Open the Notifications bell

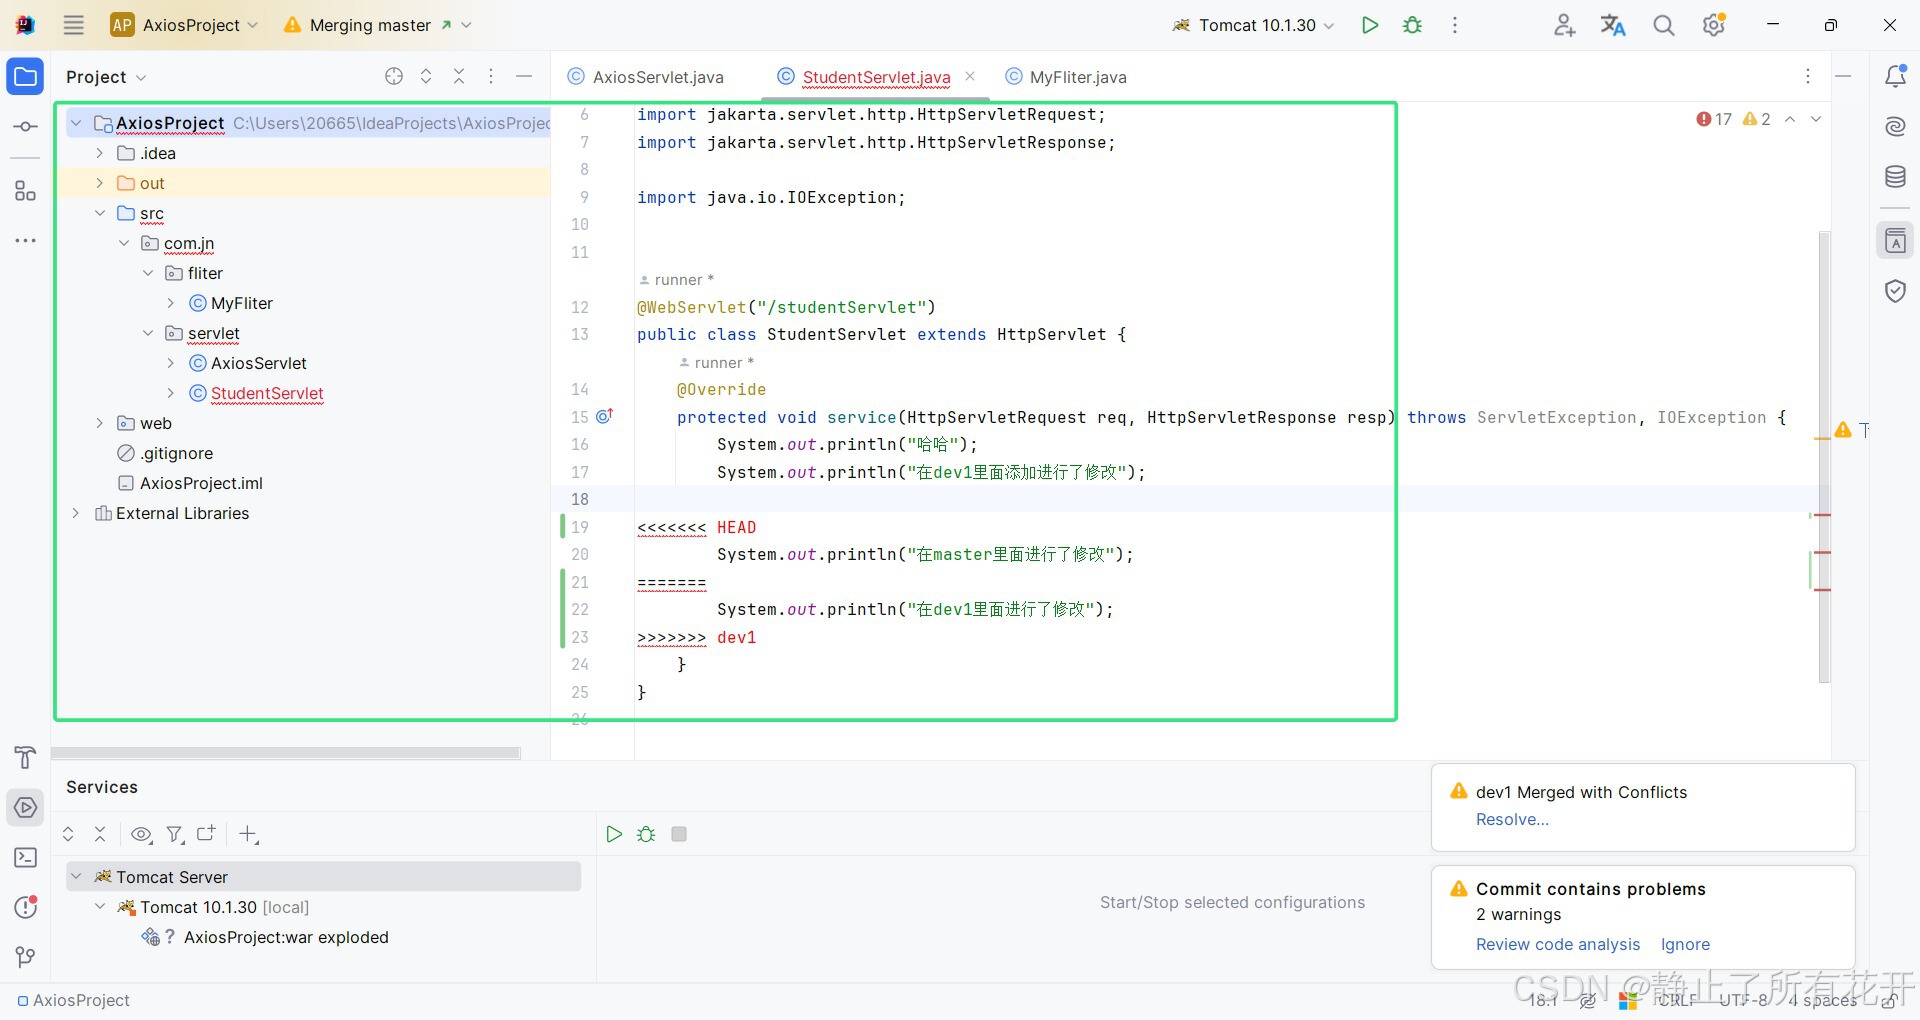point(1895,76)
